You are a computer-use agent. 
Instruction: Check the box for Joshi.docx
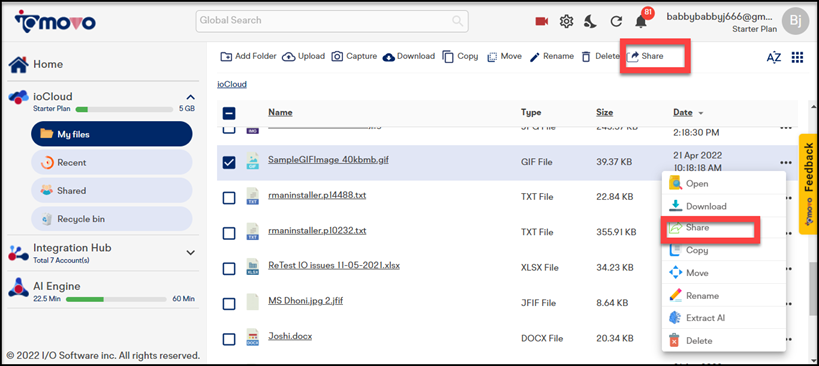(x=229, y=339)
